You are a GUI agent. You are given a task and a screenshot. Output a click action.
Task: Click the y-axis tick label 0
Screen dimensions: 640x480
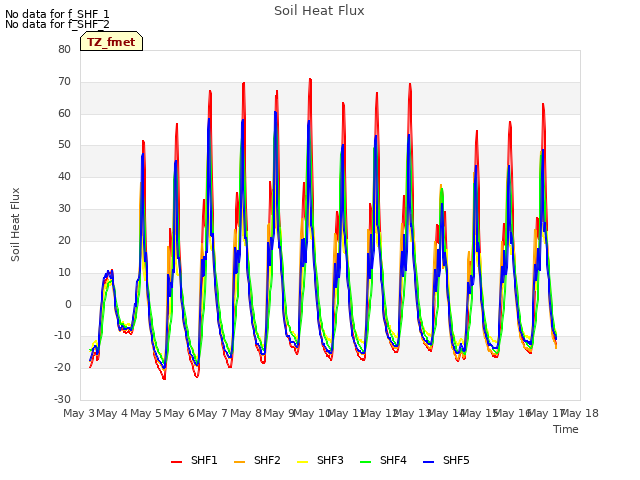[68, 304]
